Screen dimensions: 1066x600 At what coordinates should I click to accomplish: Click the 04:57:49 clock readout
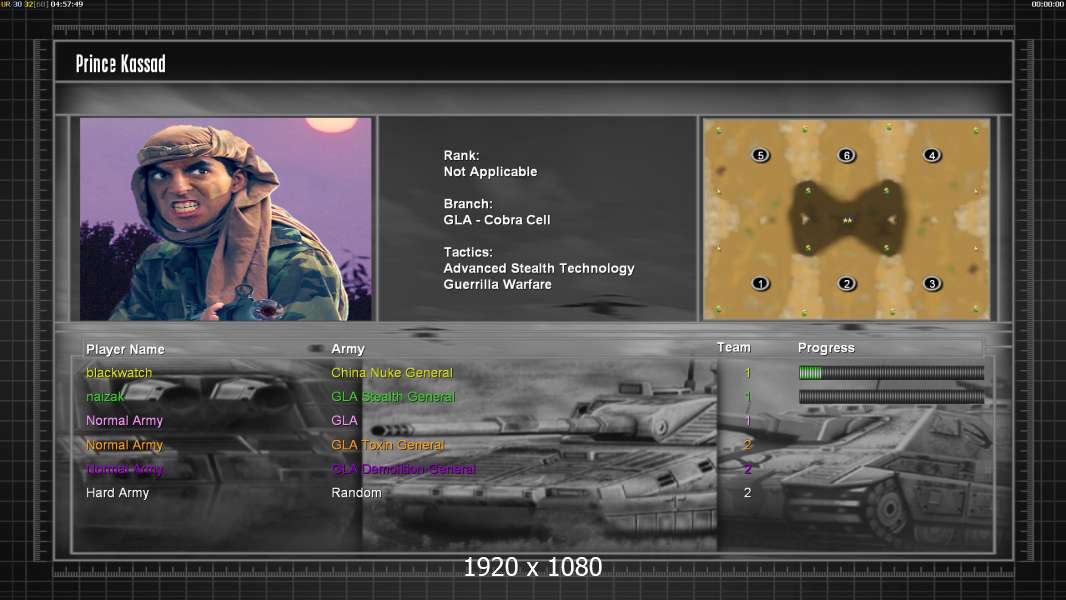[x=67, y=4]
